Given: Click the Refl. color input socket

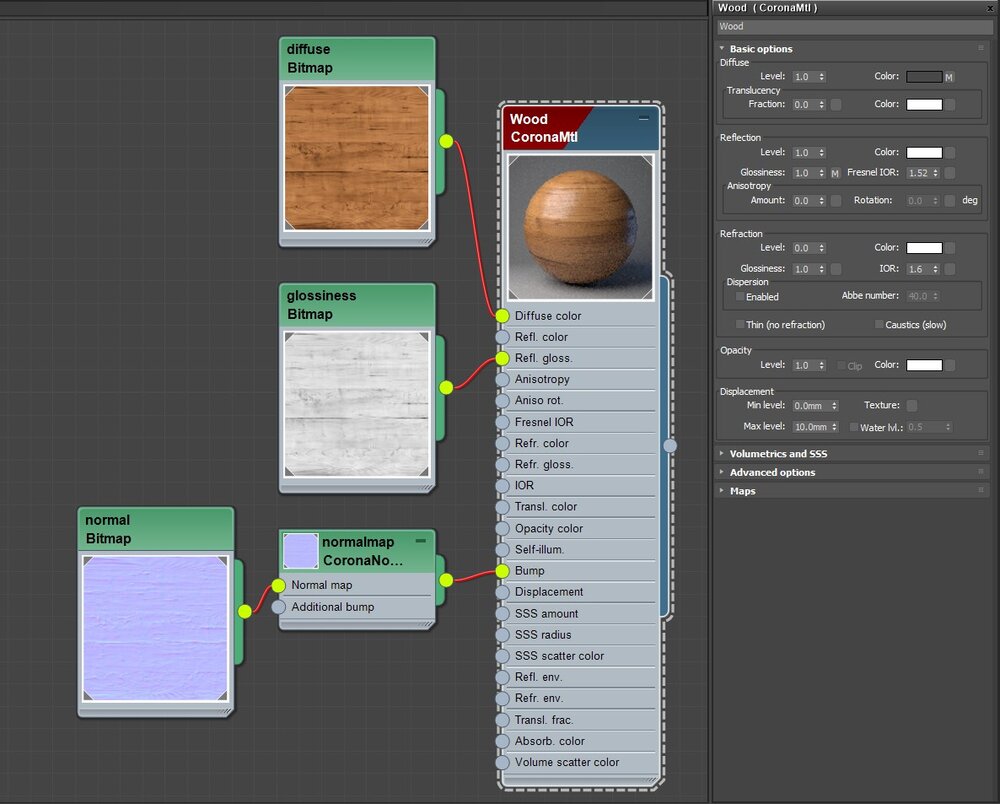Looking at the screenshot, I should pyautogui.click(x=502, y=337).
